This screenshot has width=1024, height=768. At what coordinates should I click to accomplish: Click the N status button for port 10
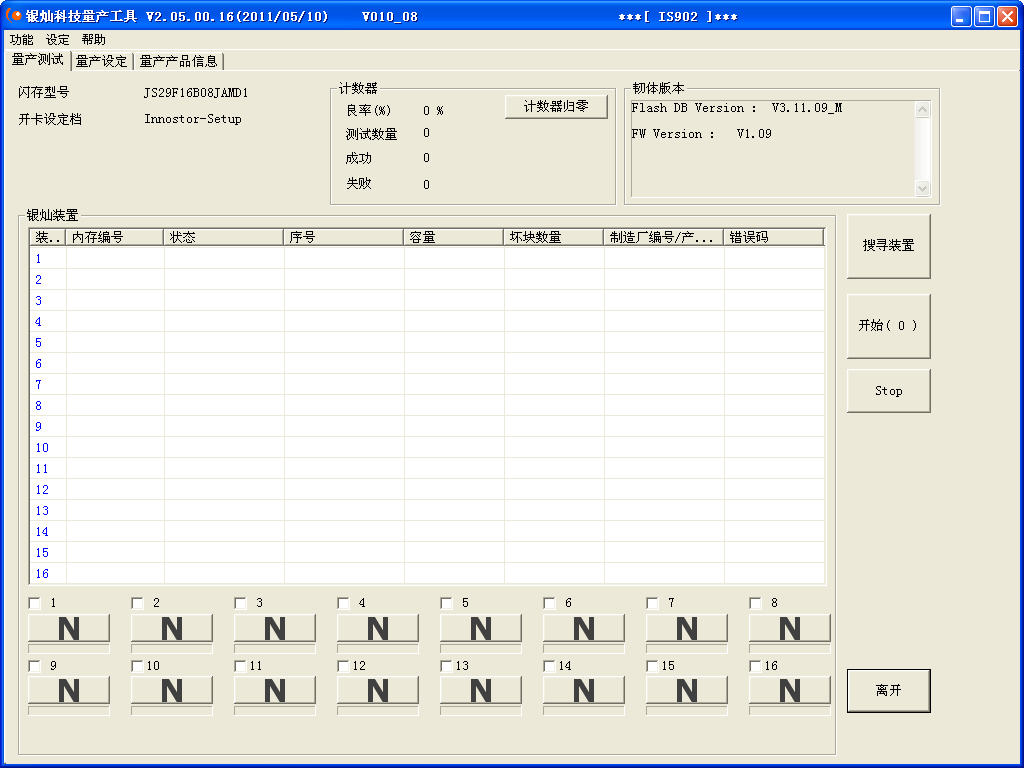pyautogui.click(x=172, y=690)
